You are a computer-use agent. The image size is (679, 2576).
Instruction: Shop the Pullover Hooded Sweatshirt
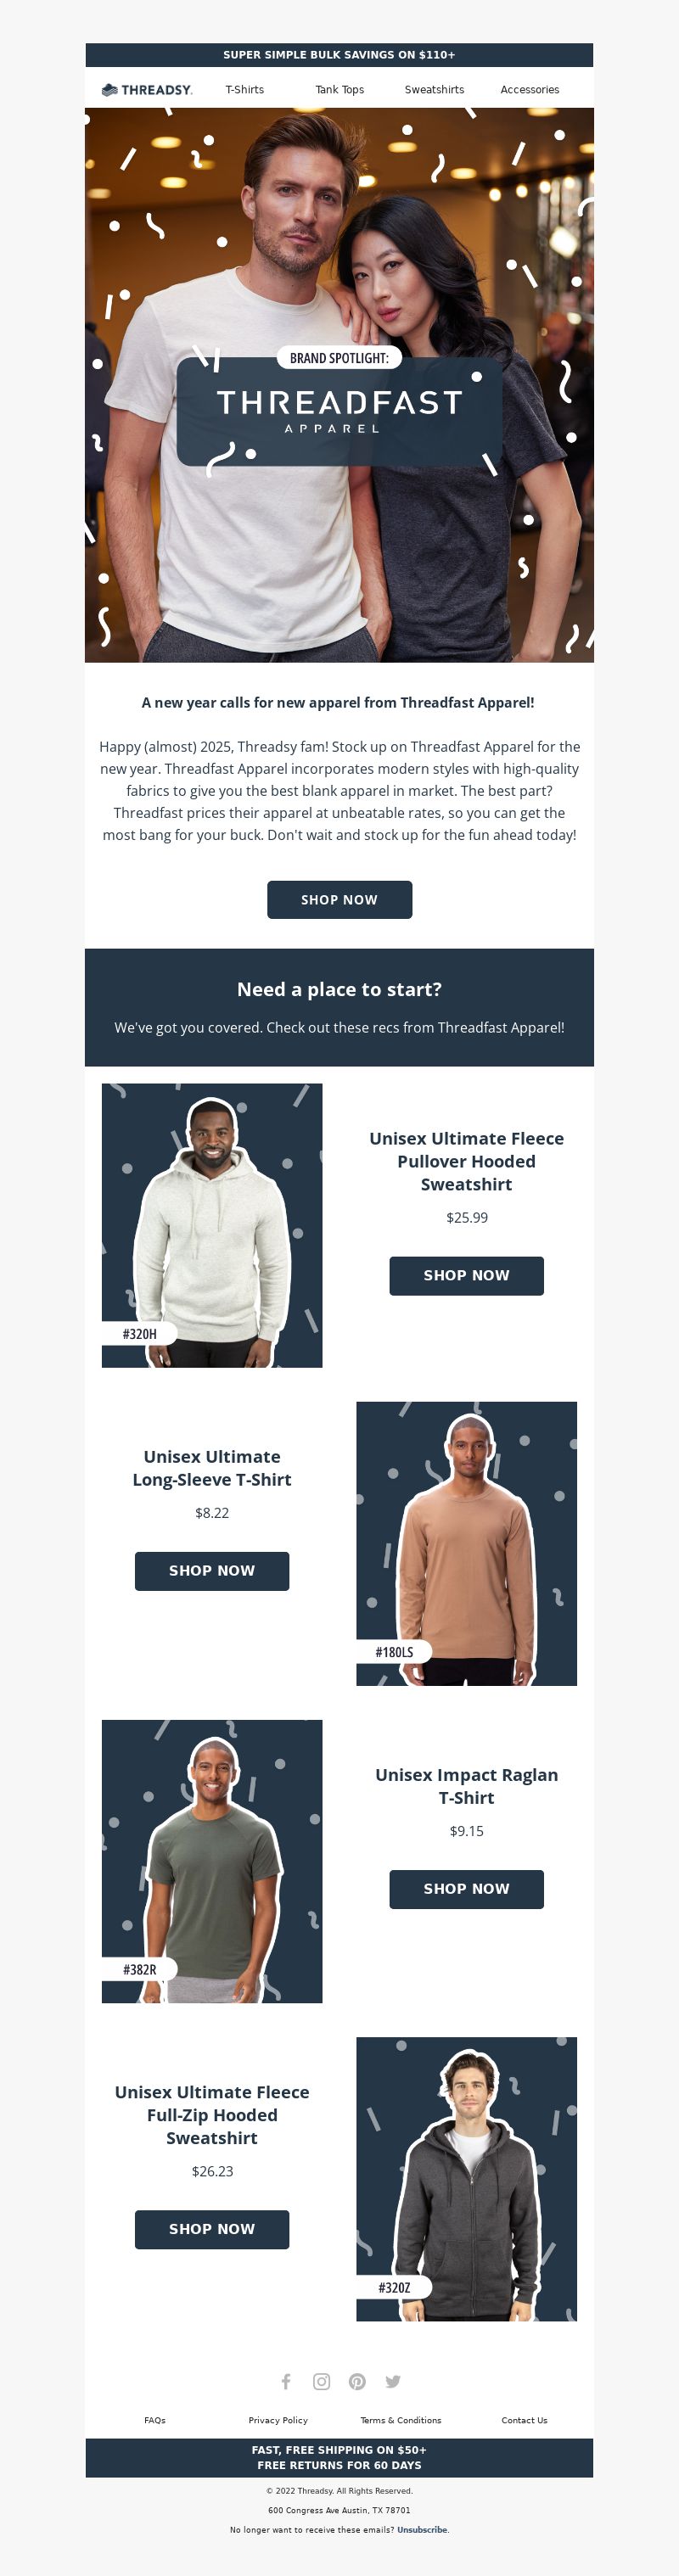click(467, 1276)
